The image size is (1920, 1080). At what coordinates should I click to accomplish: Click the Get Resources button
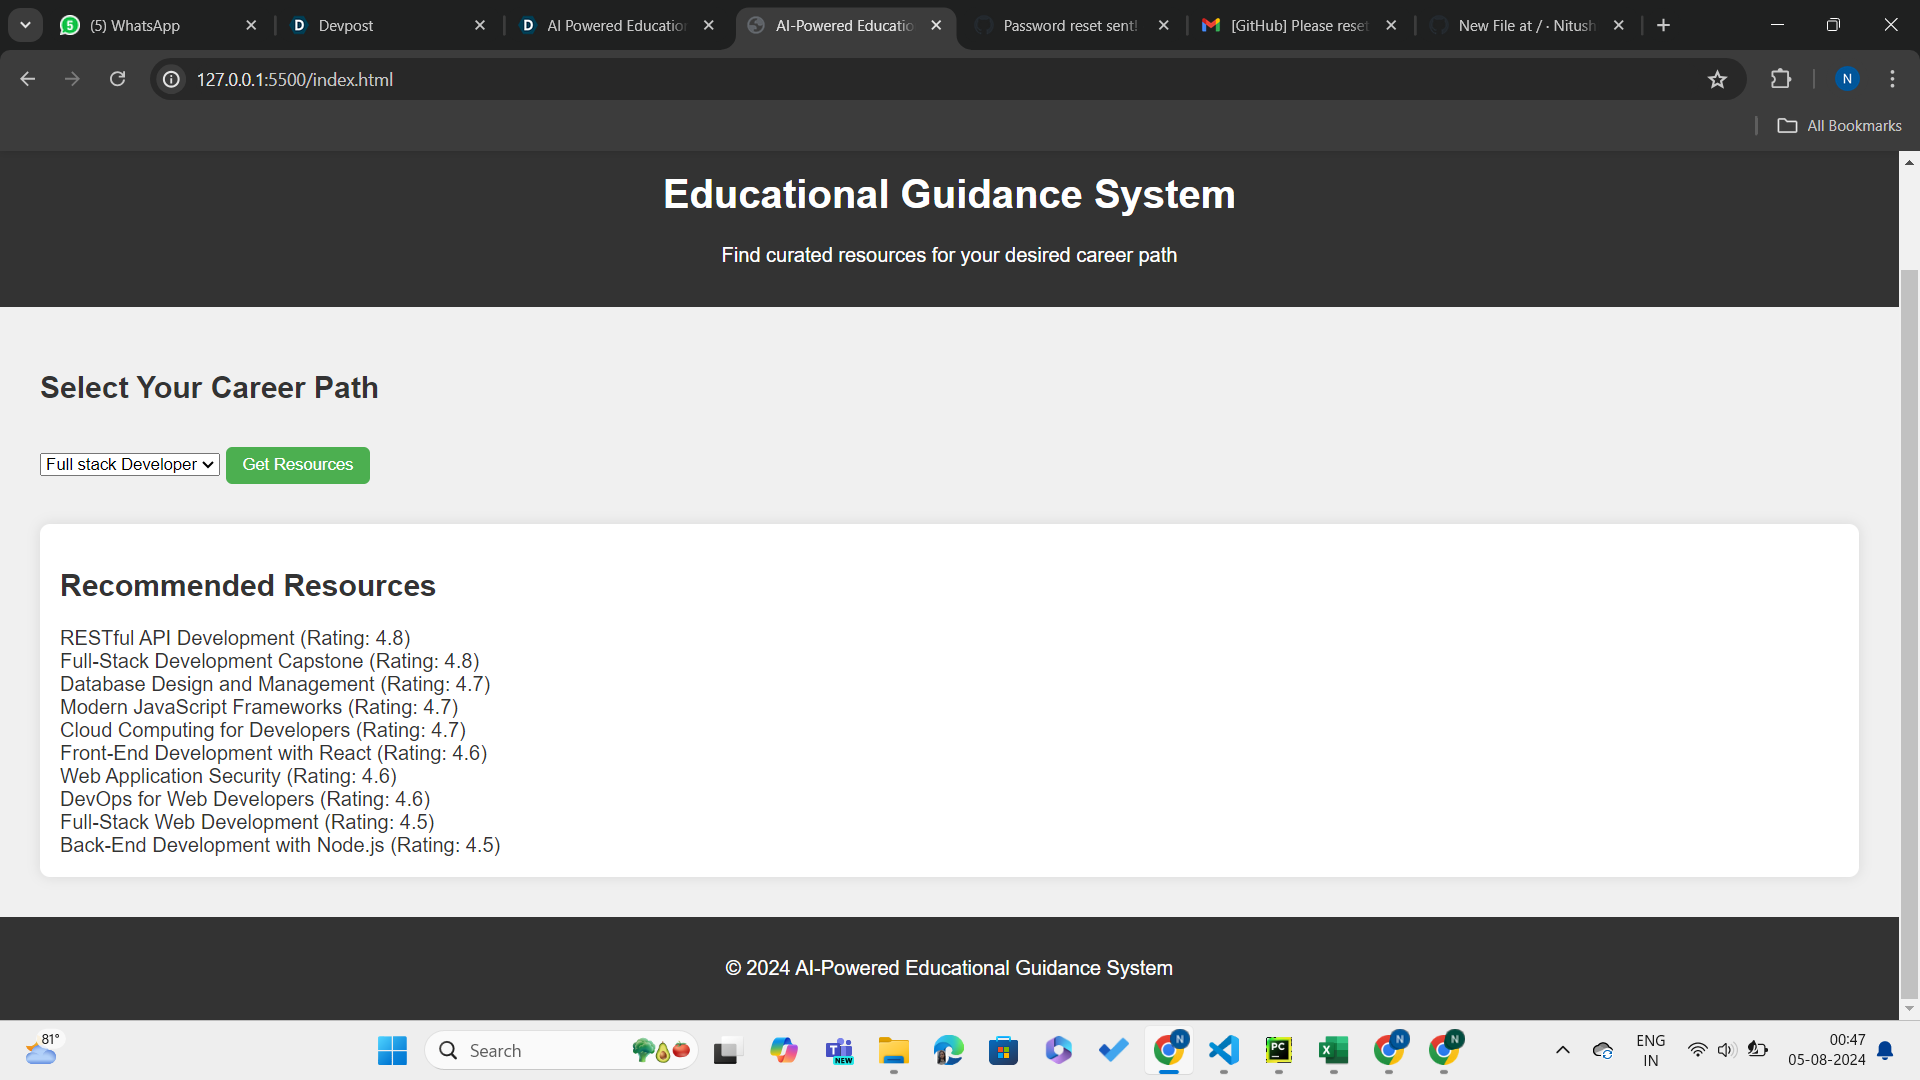coord(297,465)
